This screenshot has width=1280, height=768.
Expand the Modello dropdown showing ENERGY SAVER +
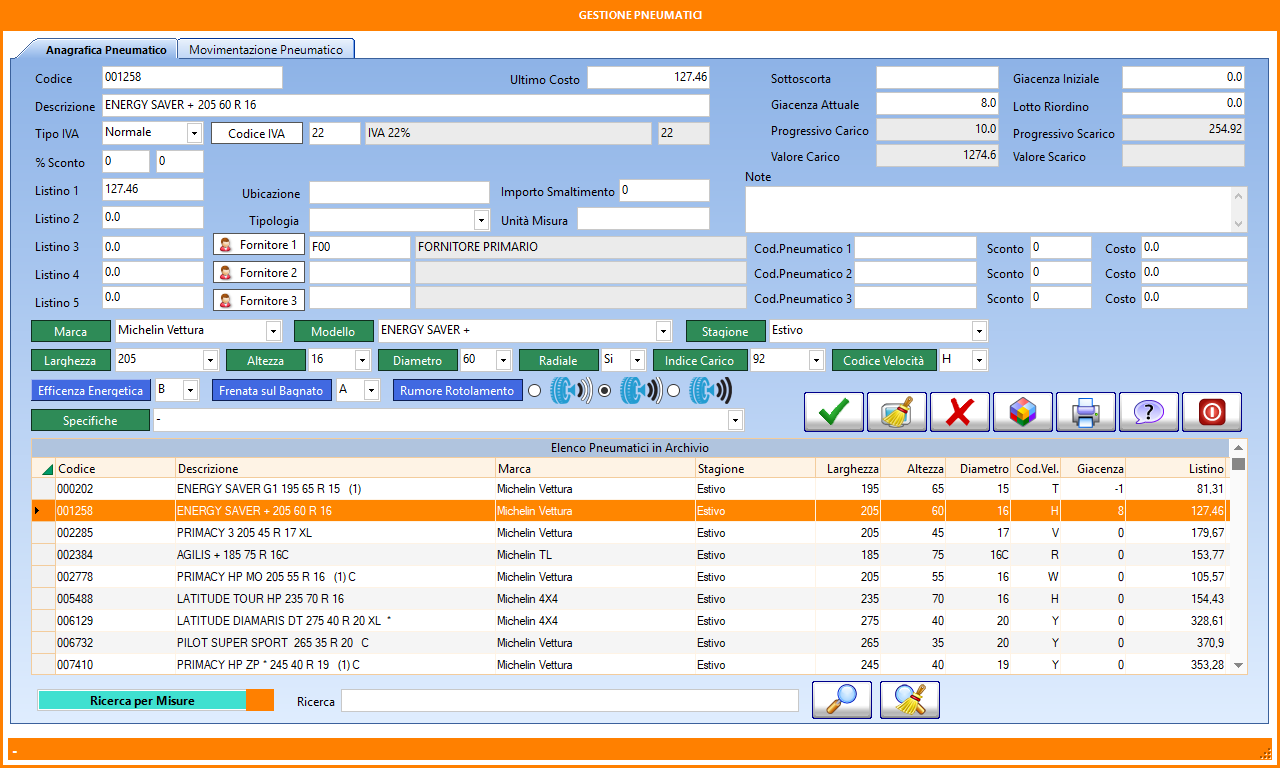(x=662, y=331)
